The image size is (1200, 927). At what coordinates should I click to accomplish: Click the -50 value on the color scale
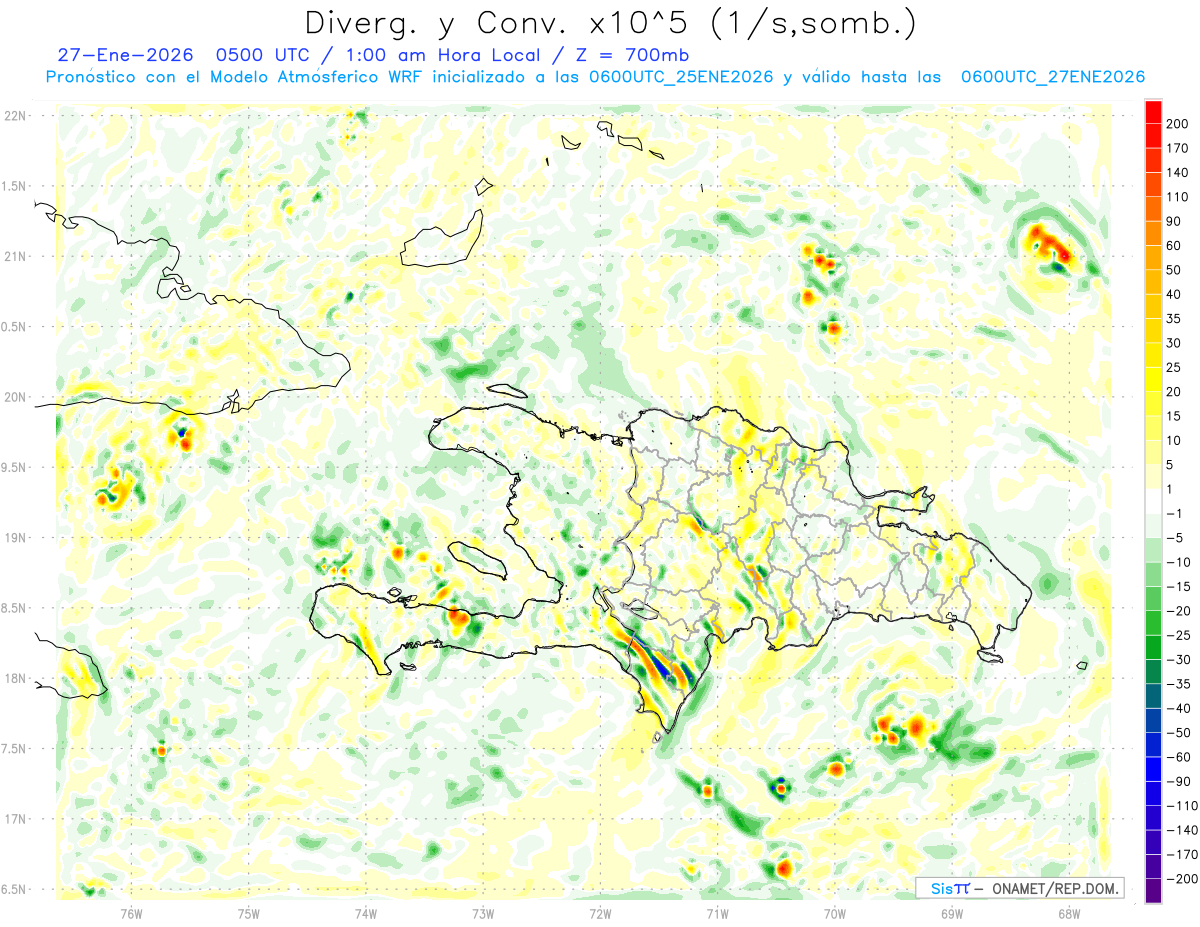1179,733
